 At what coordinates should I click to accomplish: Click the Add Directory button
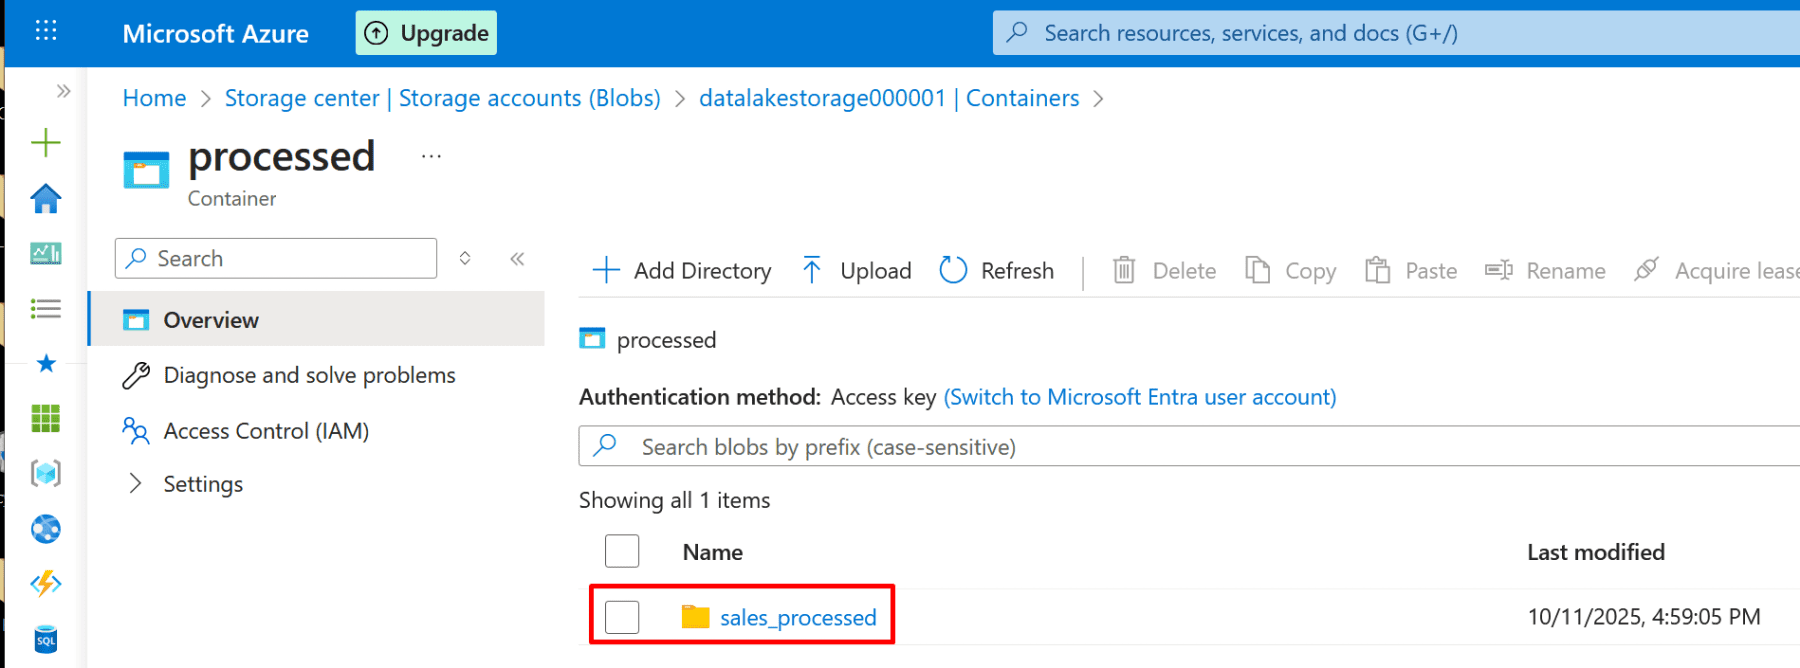click(x=682, y=271)
